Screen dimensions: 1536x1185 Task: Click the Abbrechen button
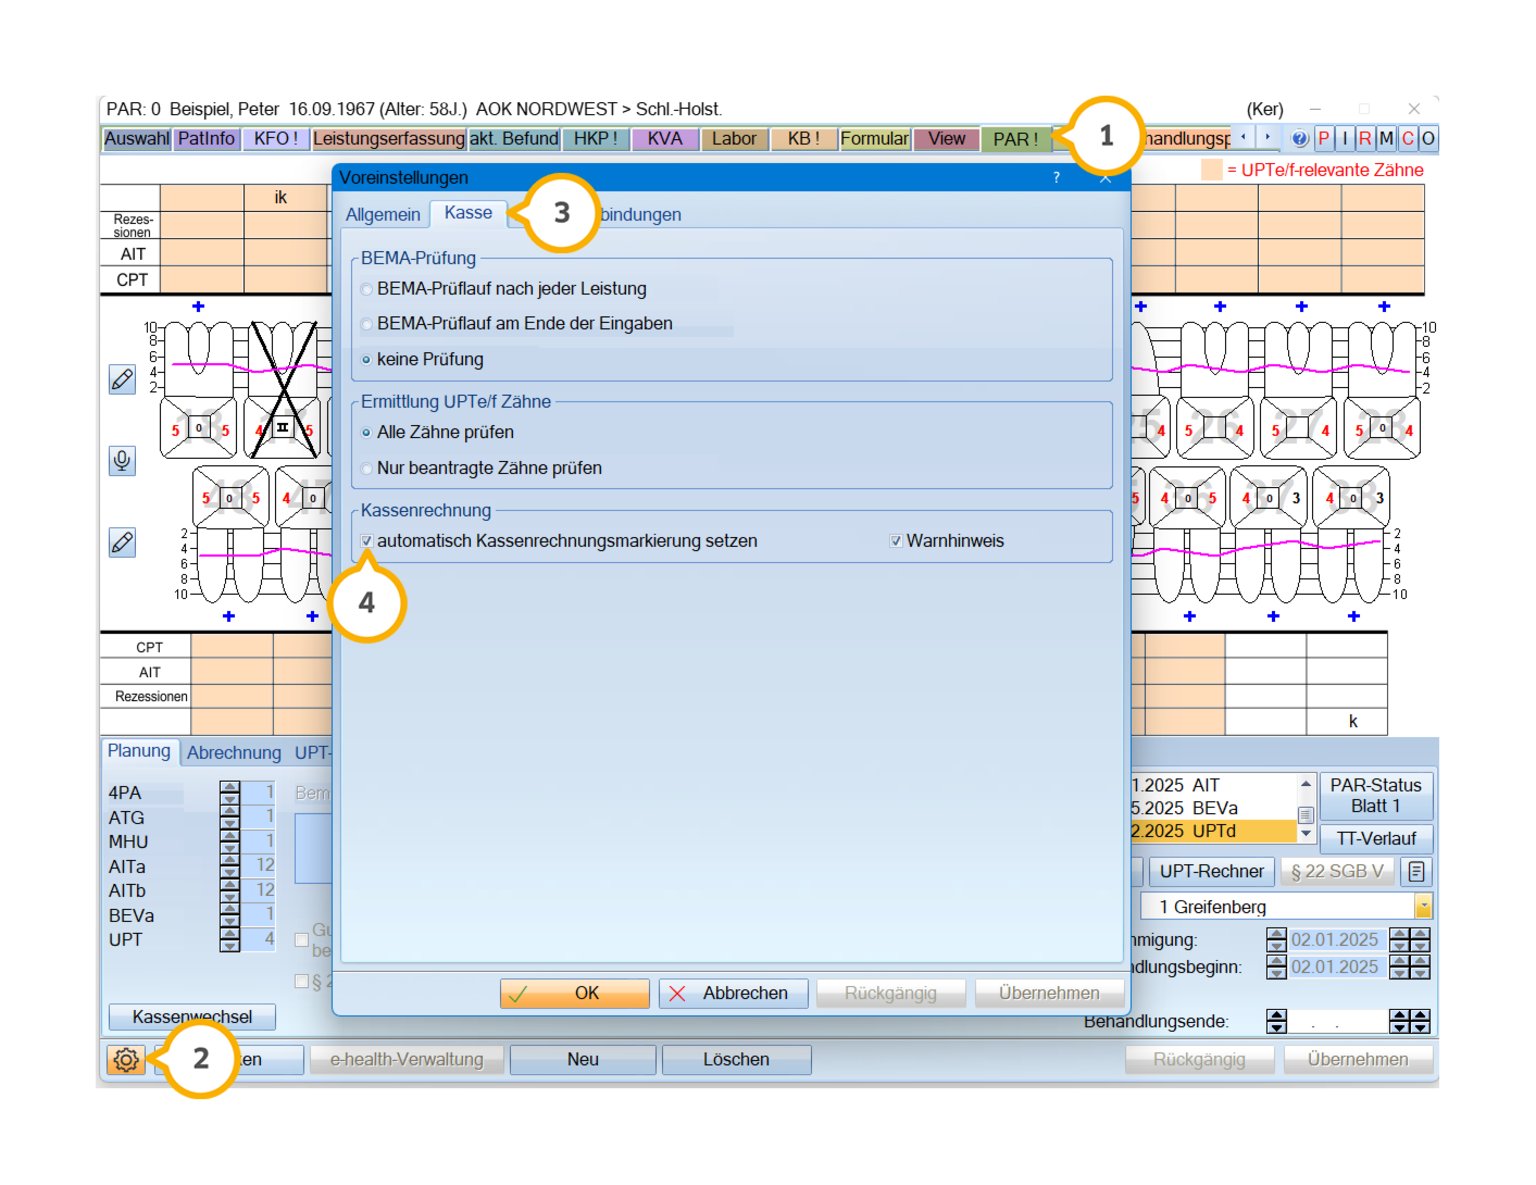tap(733, 993)
